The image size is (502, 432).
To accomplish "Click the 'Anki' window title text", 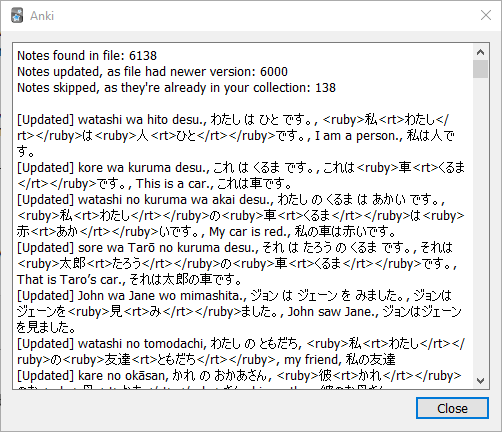I will 42,16.
